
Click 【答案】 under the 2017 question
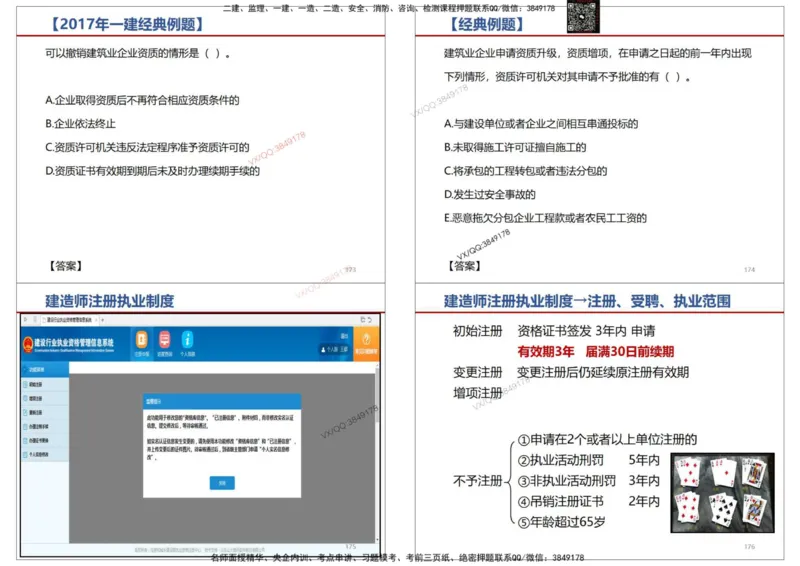click(x=65, y=266)
